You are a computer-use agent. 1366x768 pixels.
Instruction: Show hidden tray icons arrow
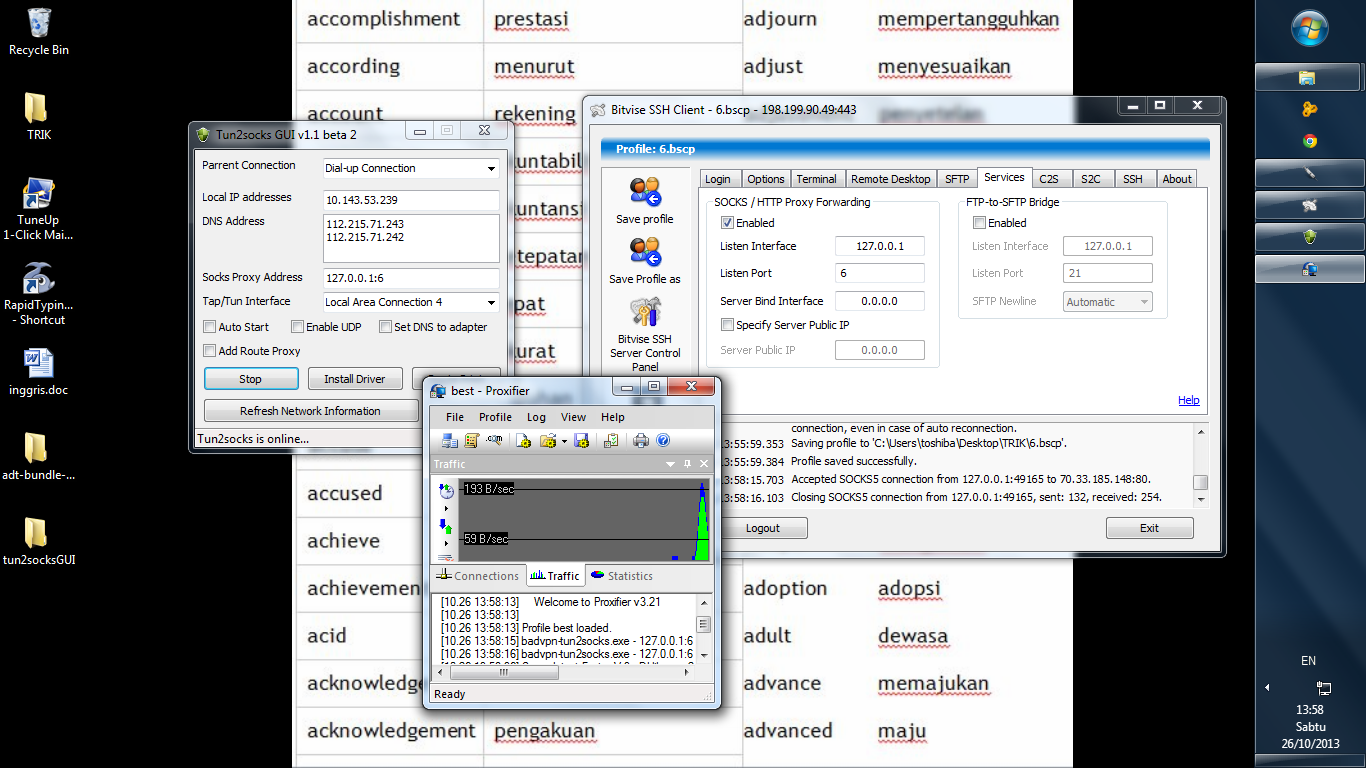(x=1268, y=687)
